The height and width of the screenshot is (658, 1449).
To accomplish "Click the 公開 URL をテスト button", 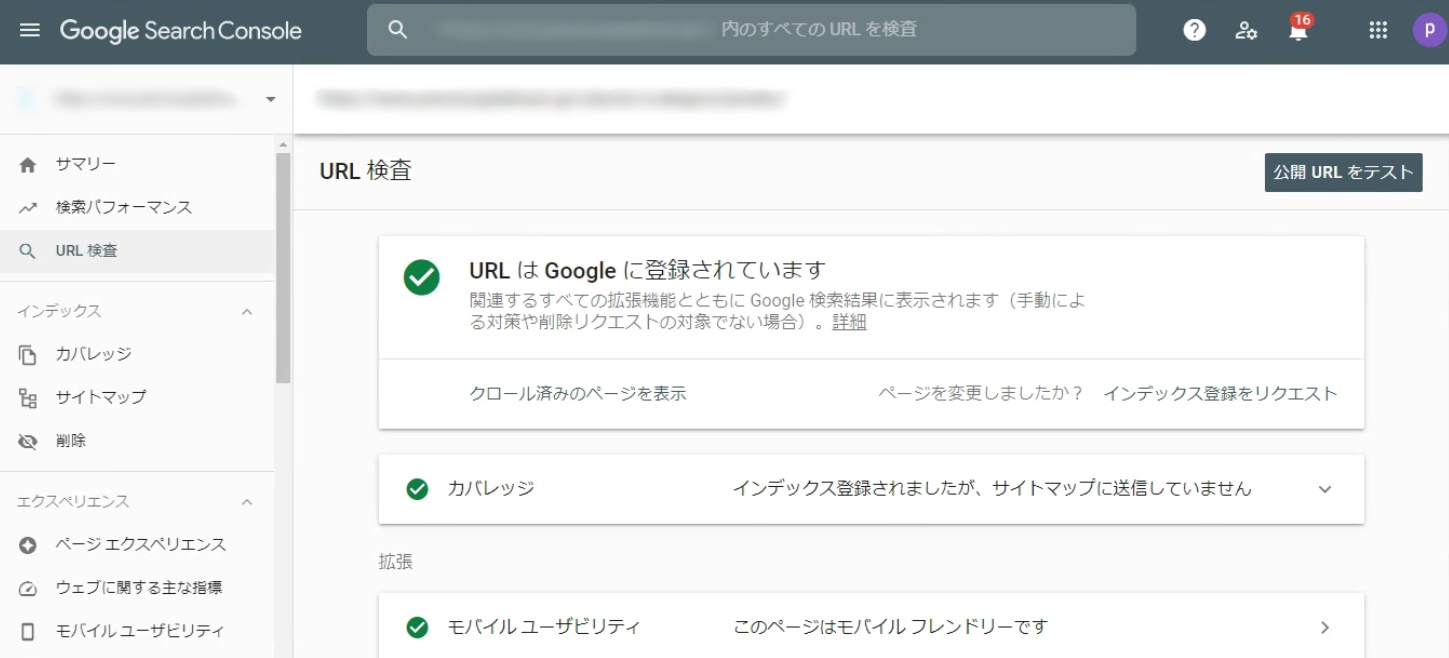I will click(1343, 172).
